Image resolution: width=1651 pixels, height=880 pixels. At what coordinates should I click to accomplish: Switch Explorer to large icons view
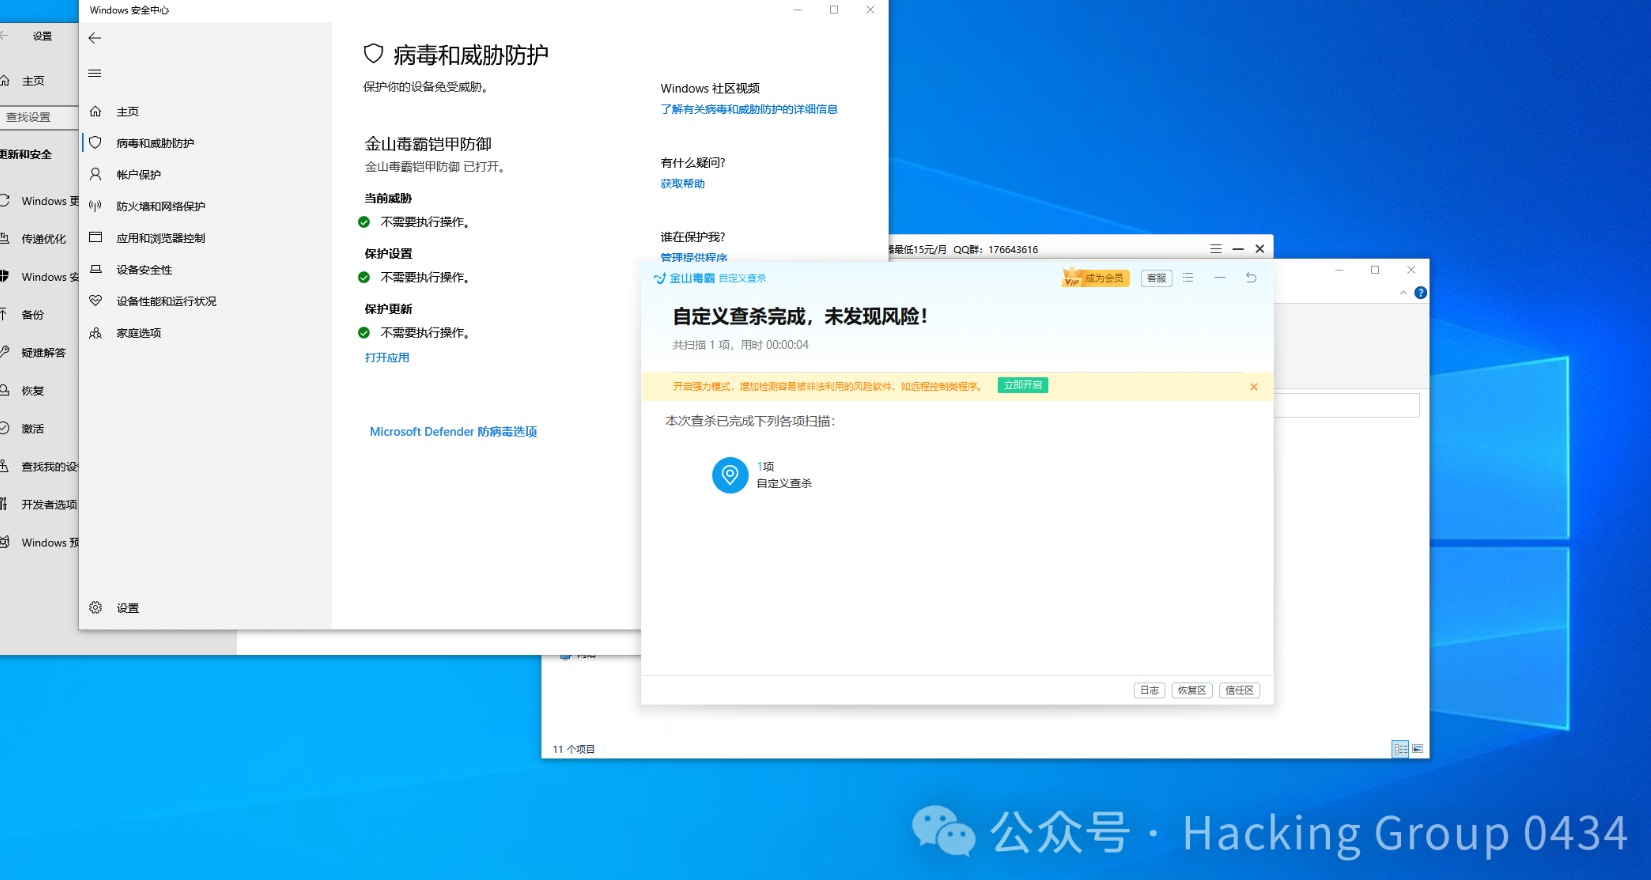[x=1418, y=749]
